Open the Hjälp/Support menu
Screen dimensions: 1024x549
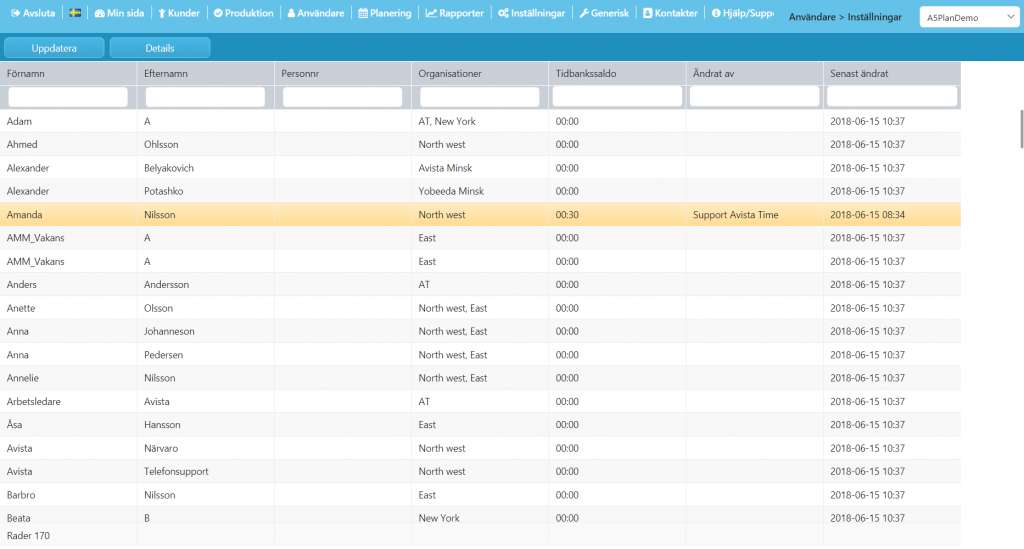point(743,13)
